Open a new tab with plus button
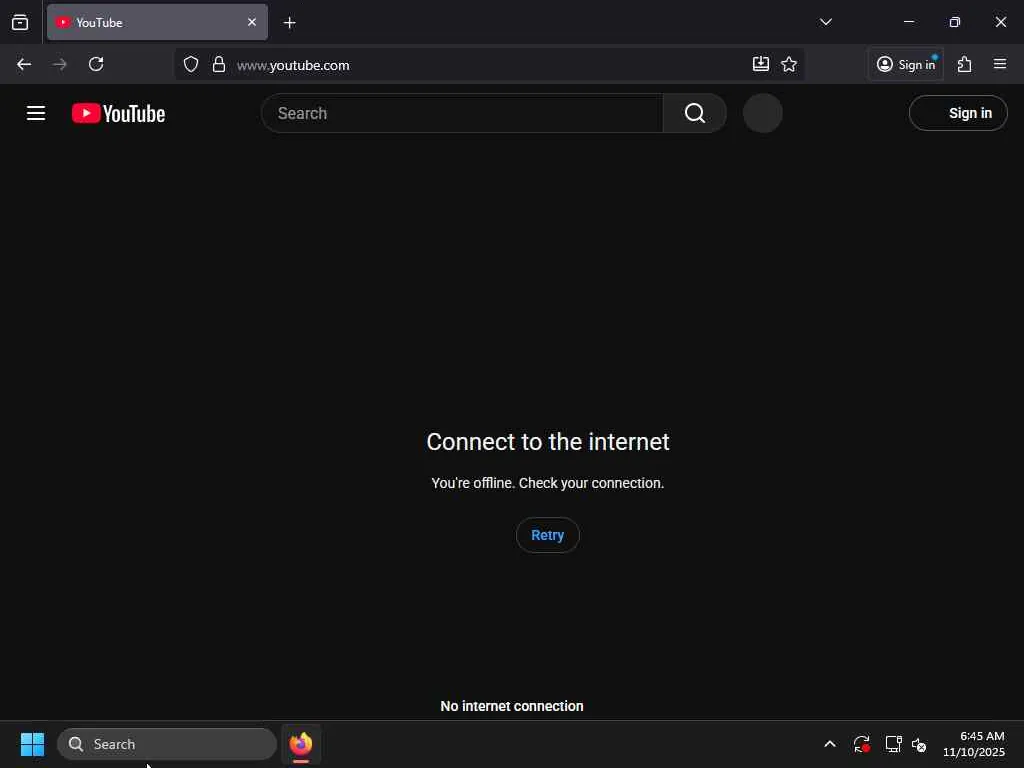 click(289, 23)
